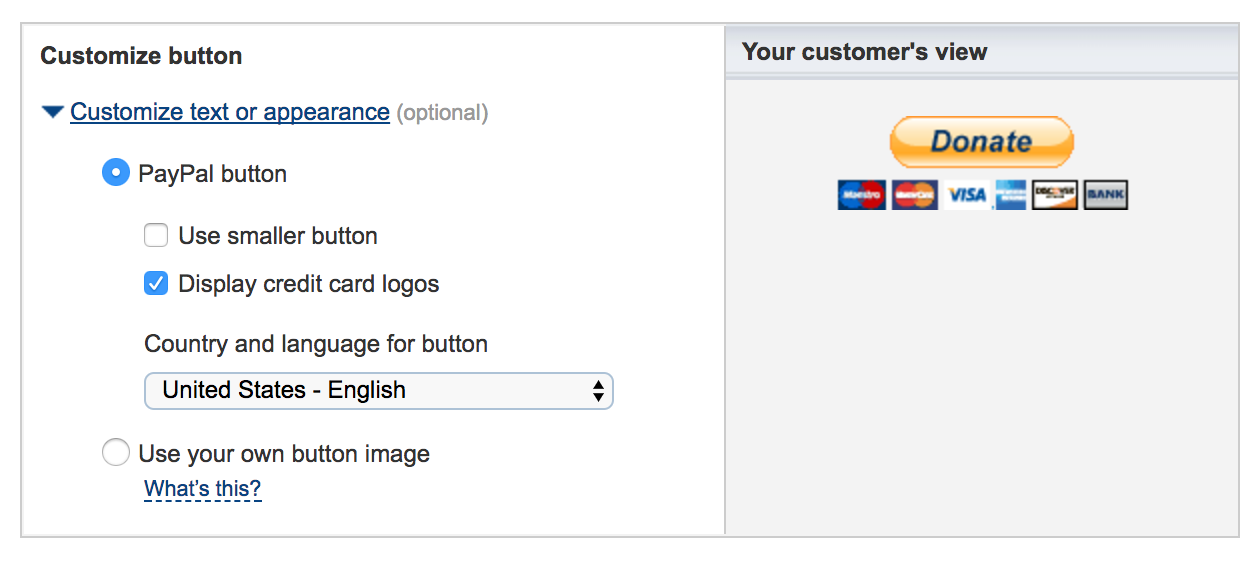Click the Your customer's view header
1260x566 pixels.
864,52
